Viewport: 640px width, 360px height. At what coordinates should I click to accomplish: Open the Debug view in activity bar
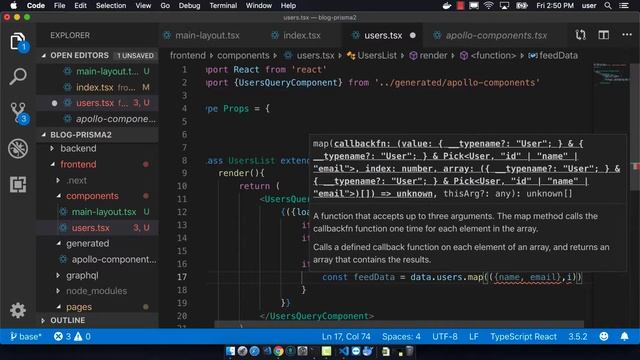18,148
